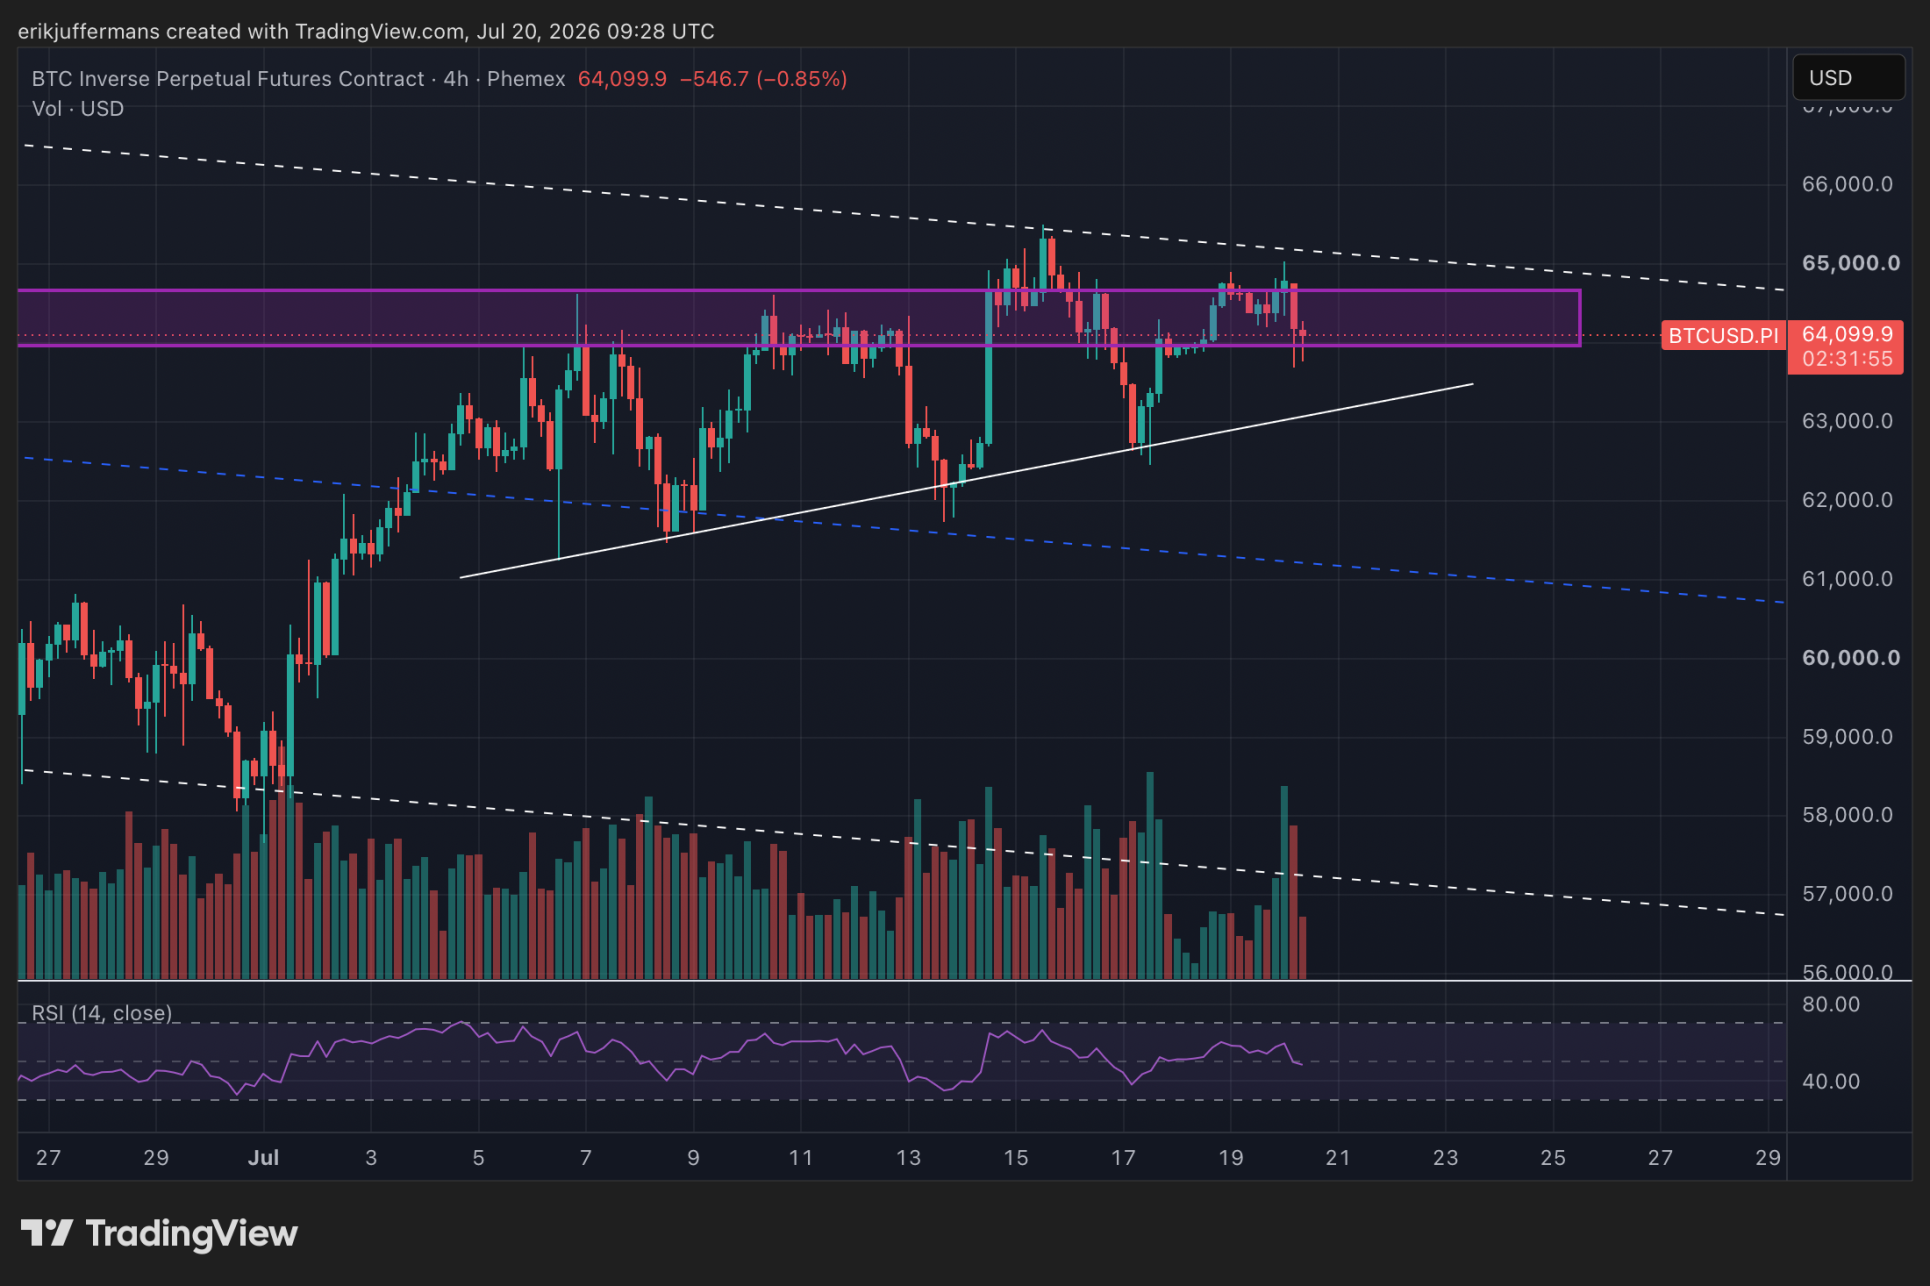Screen dimensions: 1930x1286
Task: Click the RSI 80.00 scale label
Action: tap(1830, 1004)
